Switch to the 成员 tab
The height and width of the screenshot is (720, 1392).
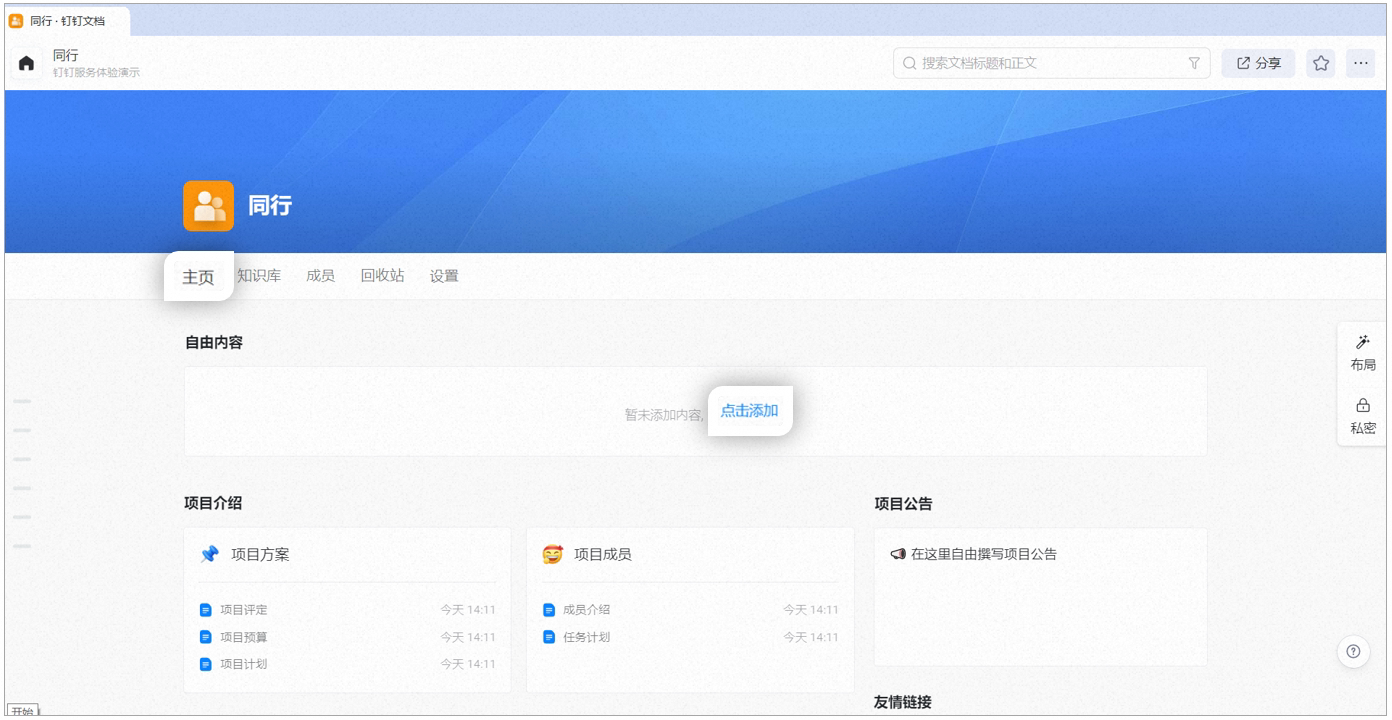(320, 276)
